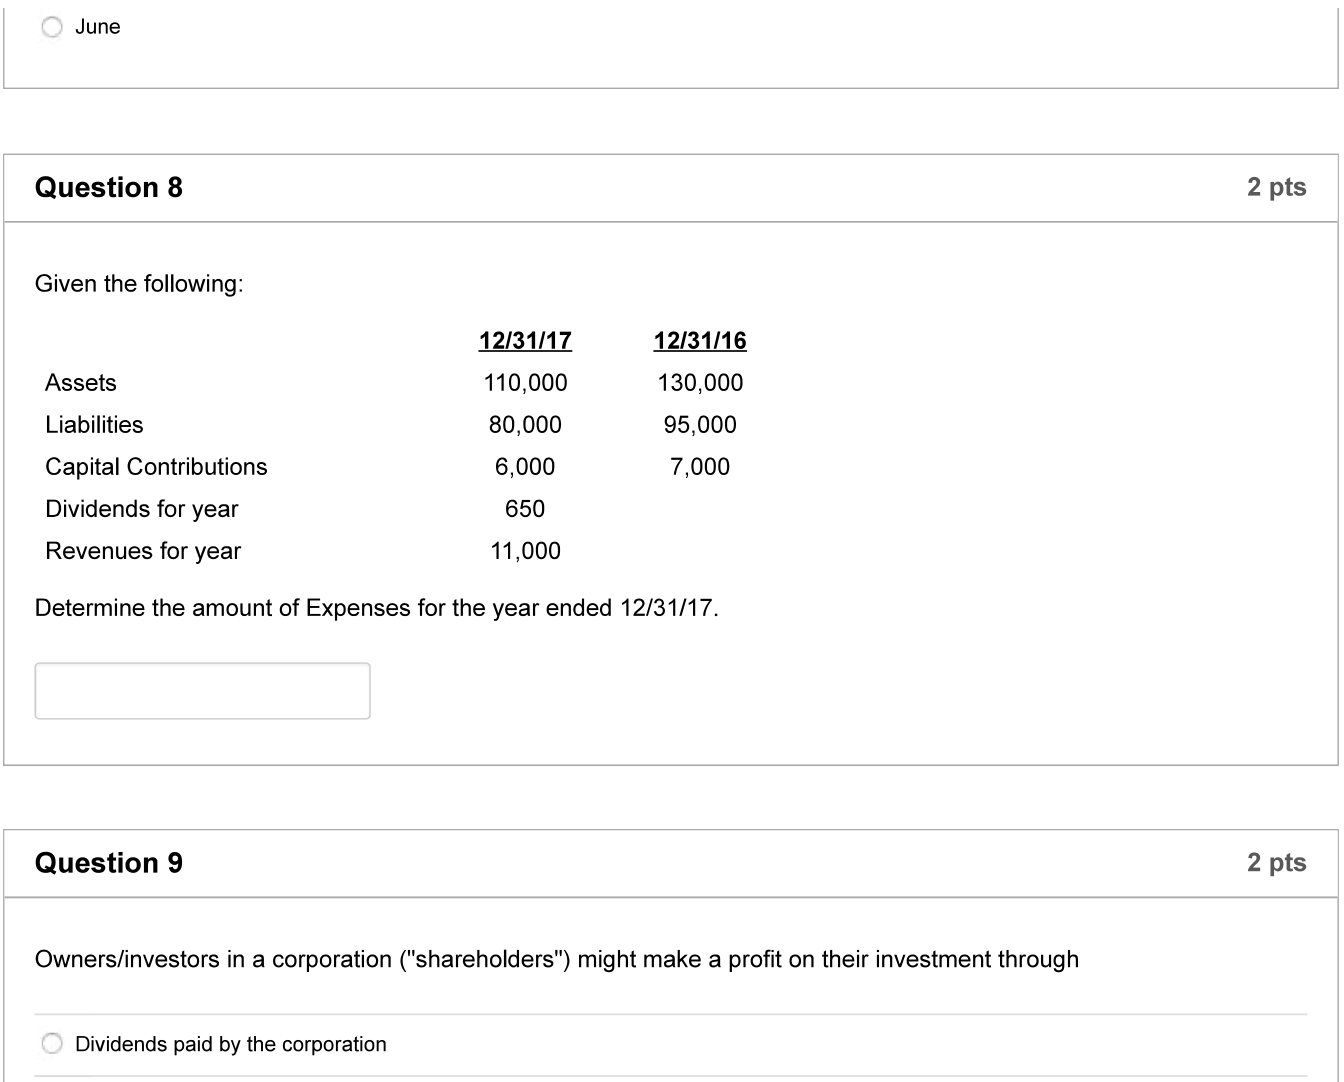
Task: Click the 95,000 liabilities value
Action: coord(700,425)
